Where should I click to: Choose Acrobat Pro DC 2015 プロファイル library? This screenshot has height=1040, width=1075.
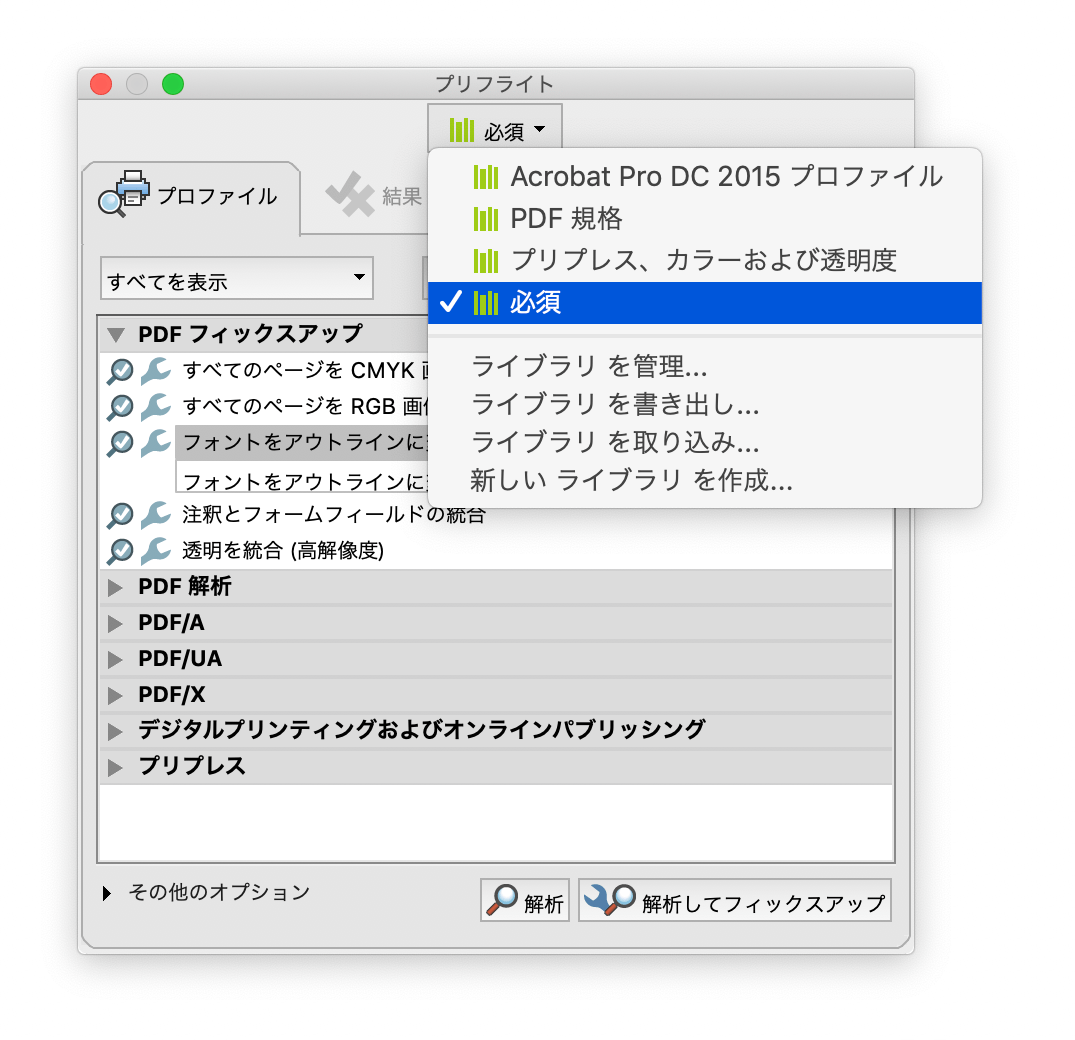[x=705, y=177]
